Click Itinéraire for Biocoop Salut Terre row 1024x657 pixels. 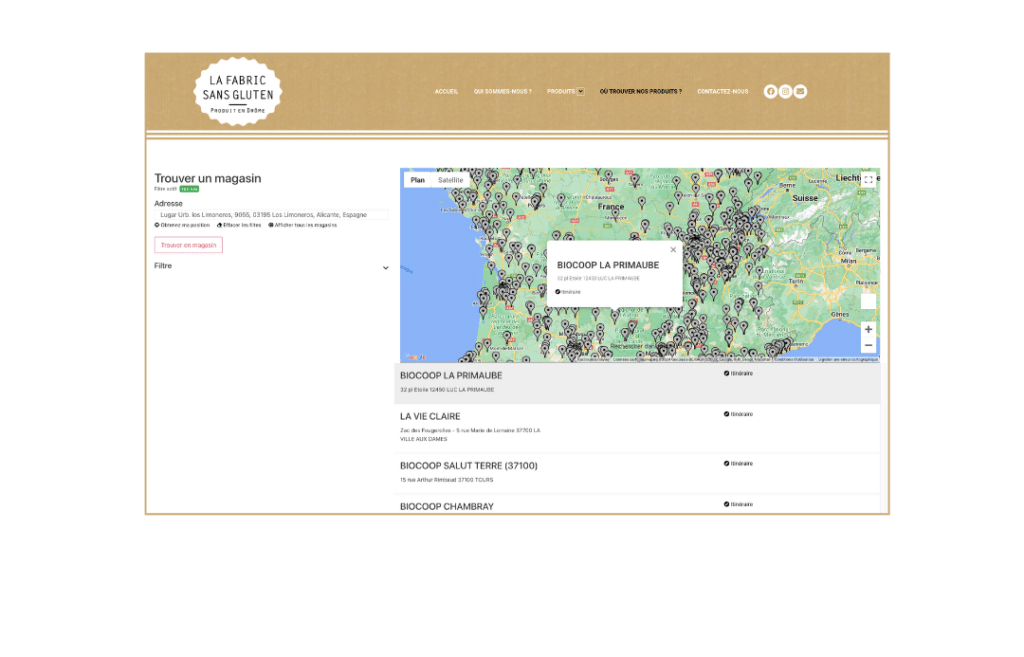739,464
